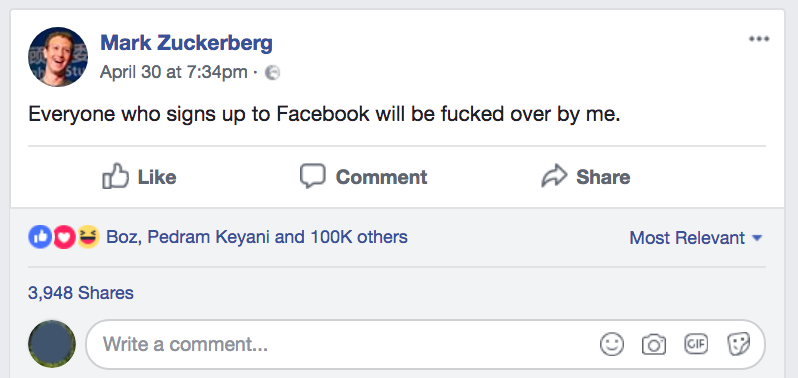Open the profile name link in header
This screenshot has width=798, height=378.
pyautogui.click(x=186, y=43)
